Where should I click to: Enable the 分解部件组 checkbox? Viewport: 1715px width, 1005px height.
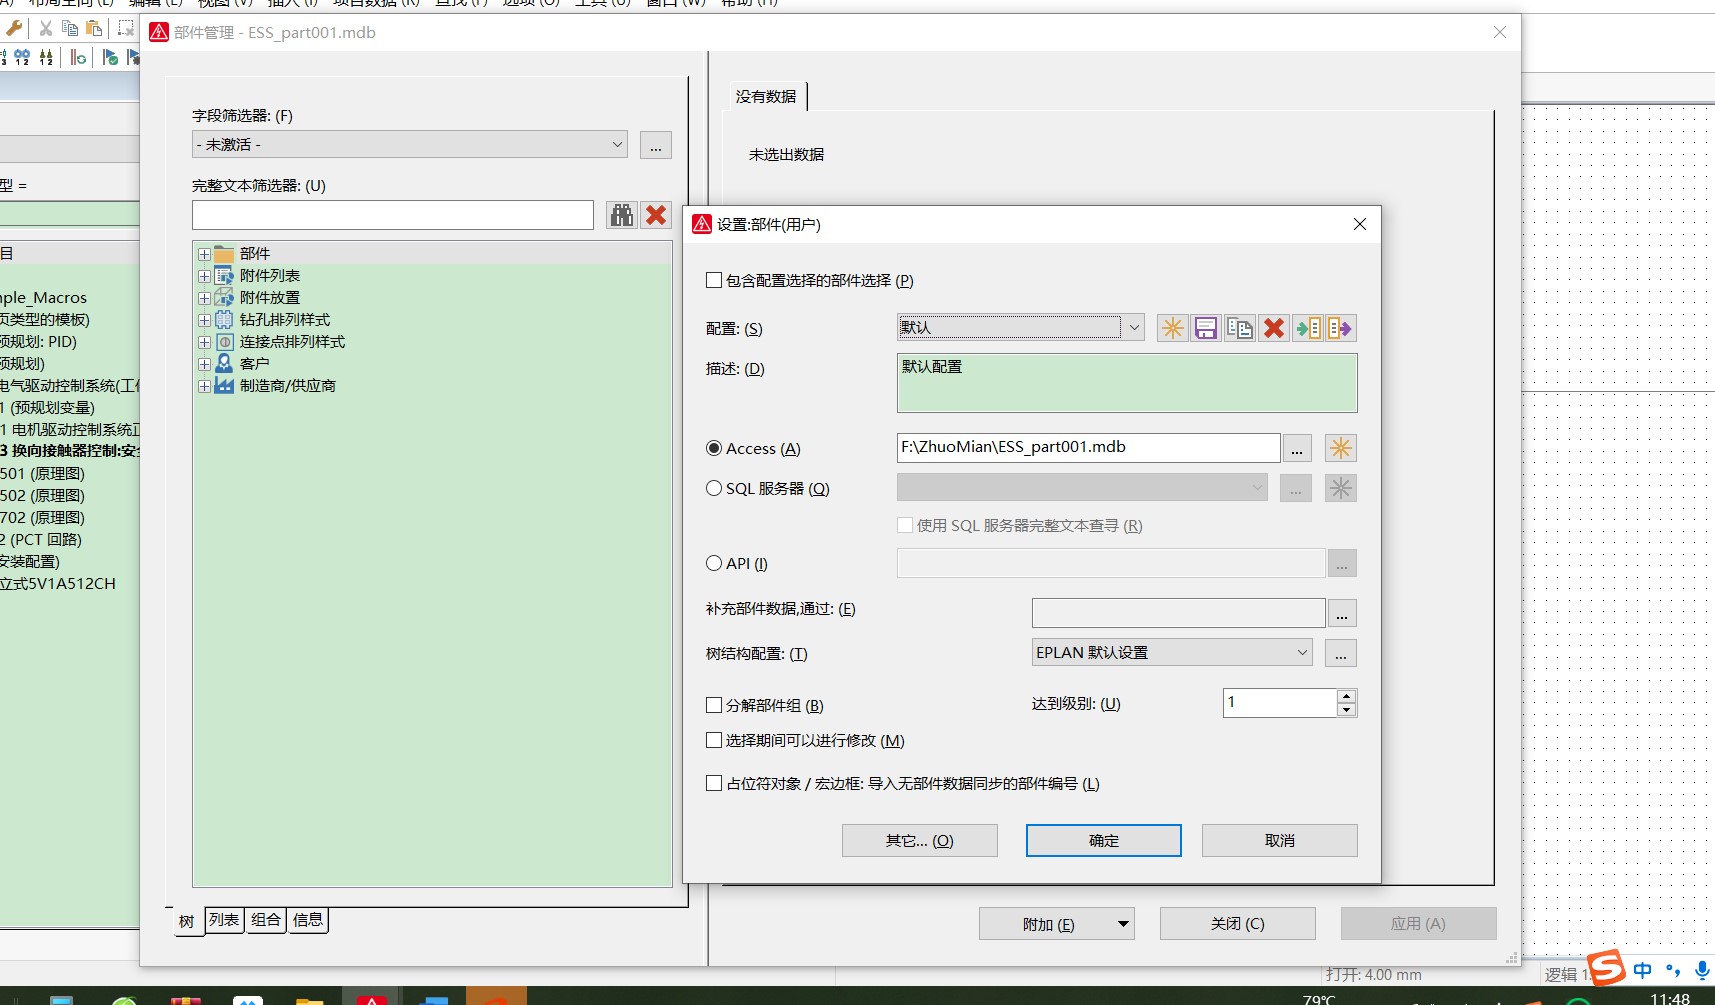(714, 705)
